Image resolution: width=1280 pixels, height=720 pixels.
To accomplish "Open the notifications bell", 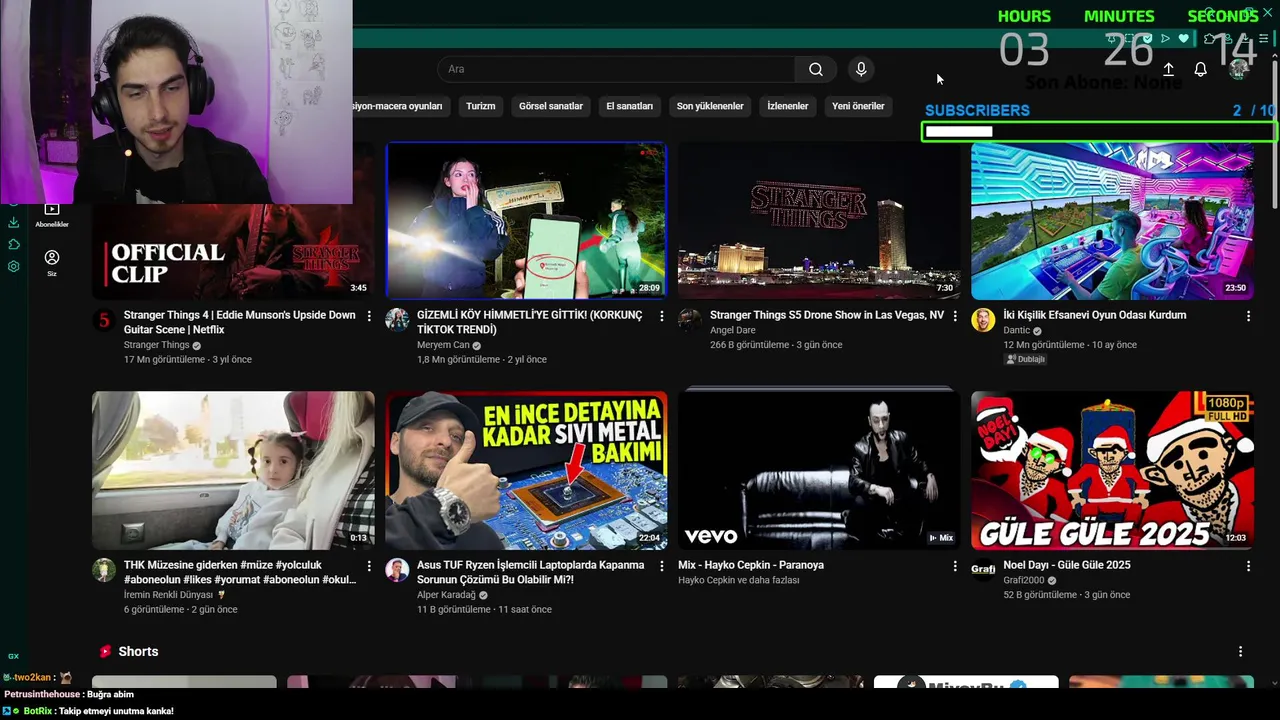I will tap(1200, 69).
